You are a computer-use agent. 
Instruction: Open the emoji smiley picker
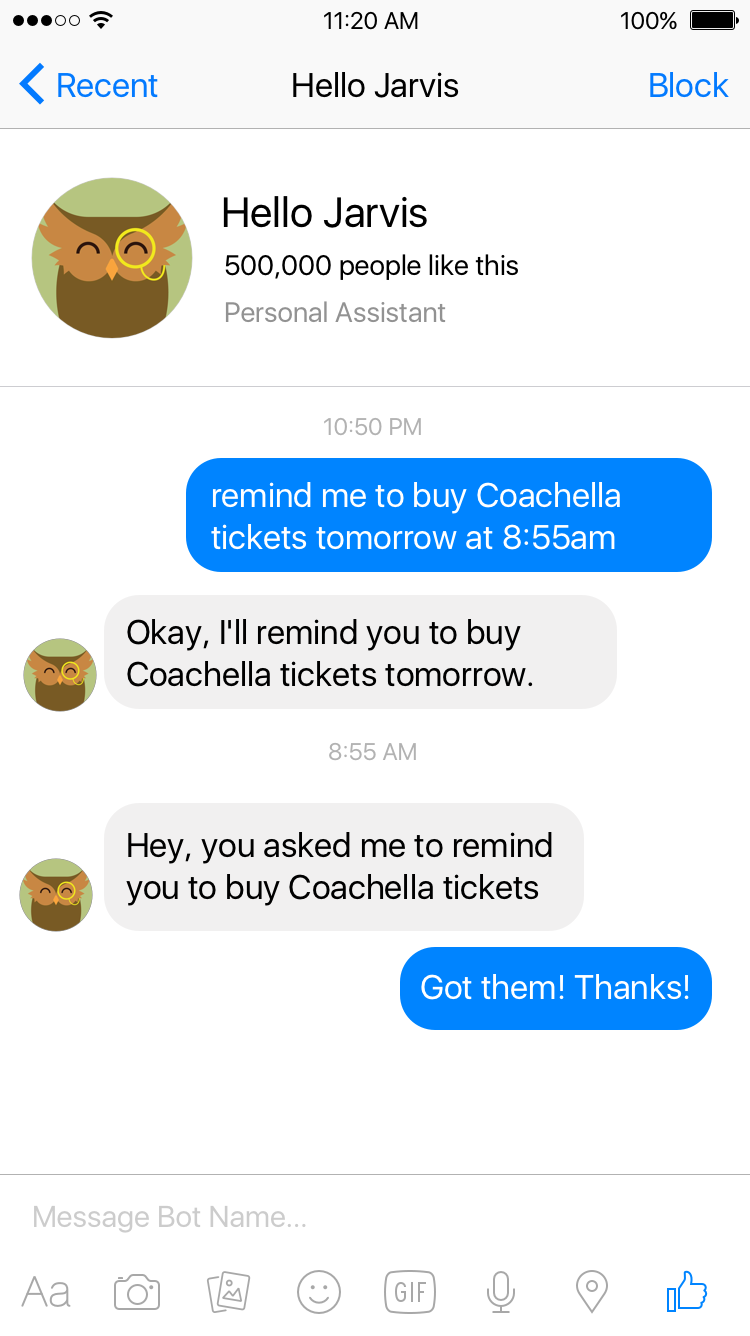point(319,1291)
